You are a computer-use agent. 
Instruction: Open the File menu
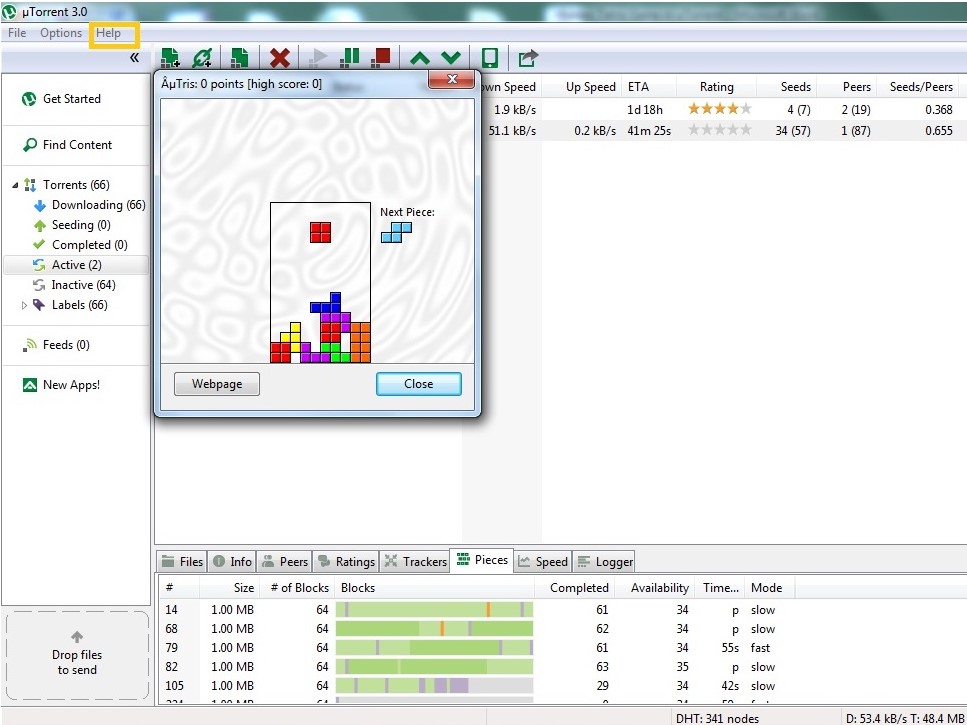tap(17, 33)
